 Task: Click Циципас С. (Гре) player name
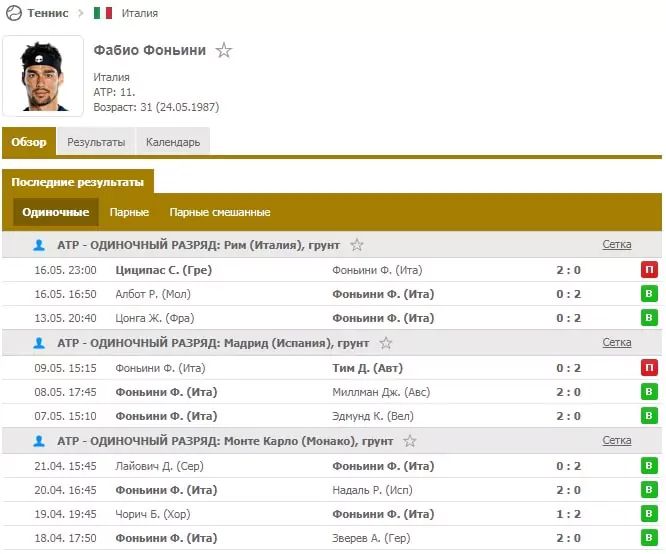[x=164, y=270]
